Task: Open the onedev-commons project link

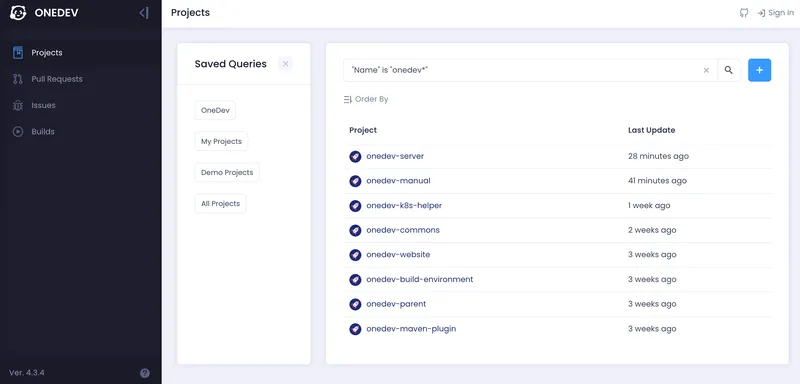Action: click(403, 230)
